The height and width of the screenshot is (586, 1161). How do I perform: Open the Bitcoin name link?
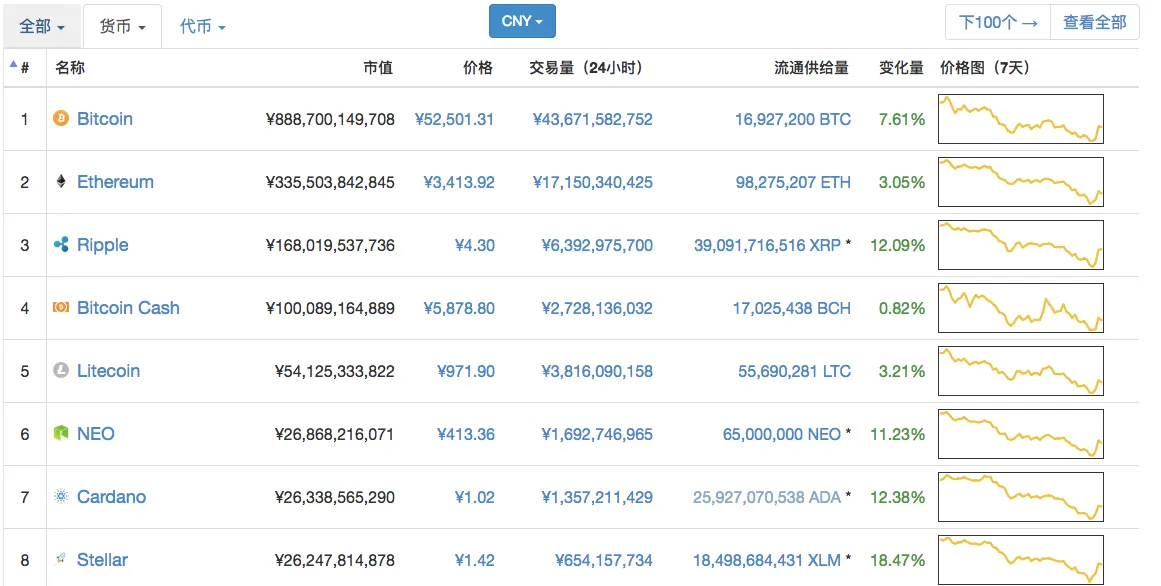tap(105, 119)
